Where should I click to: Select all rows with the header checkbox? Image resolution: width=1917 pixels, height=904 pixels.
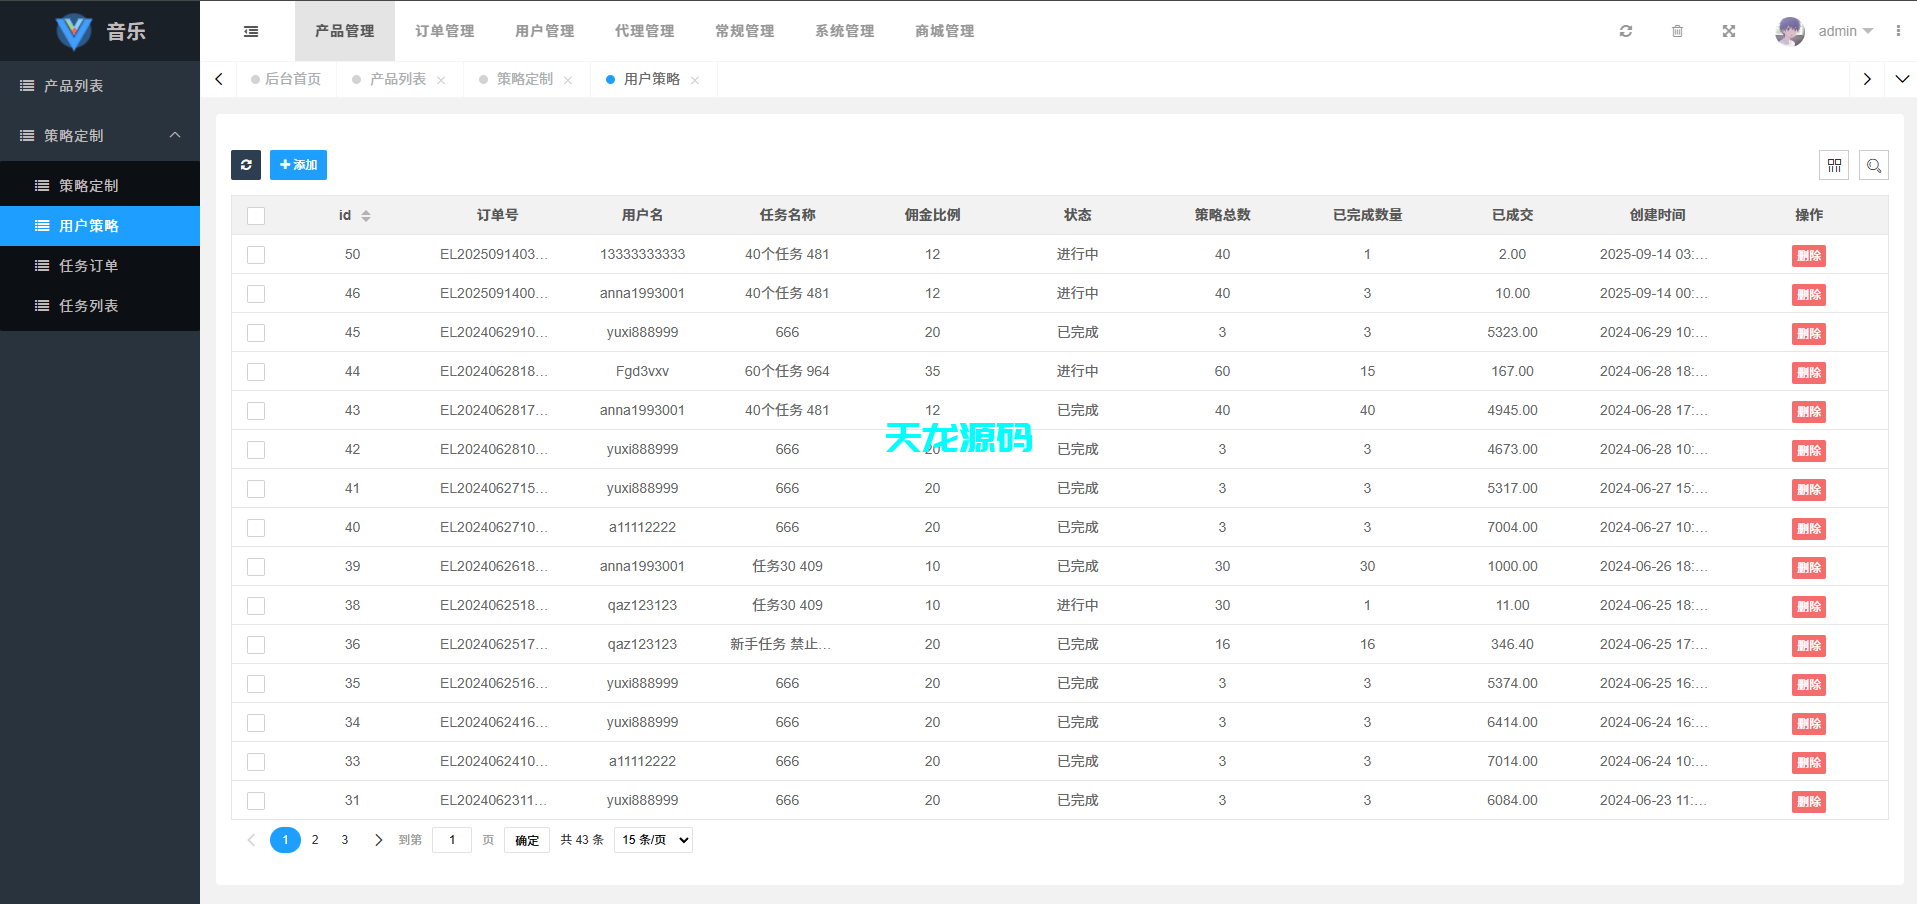click(x=256, y=216)
